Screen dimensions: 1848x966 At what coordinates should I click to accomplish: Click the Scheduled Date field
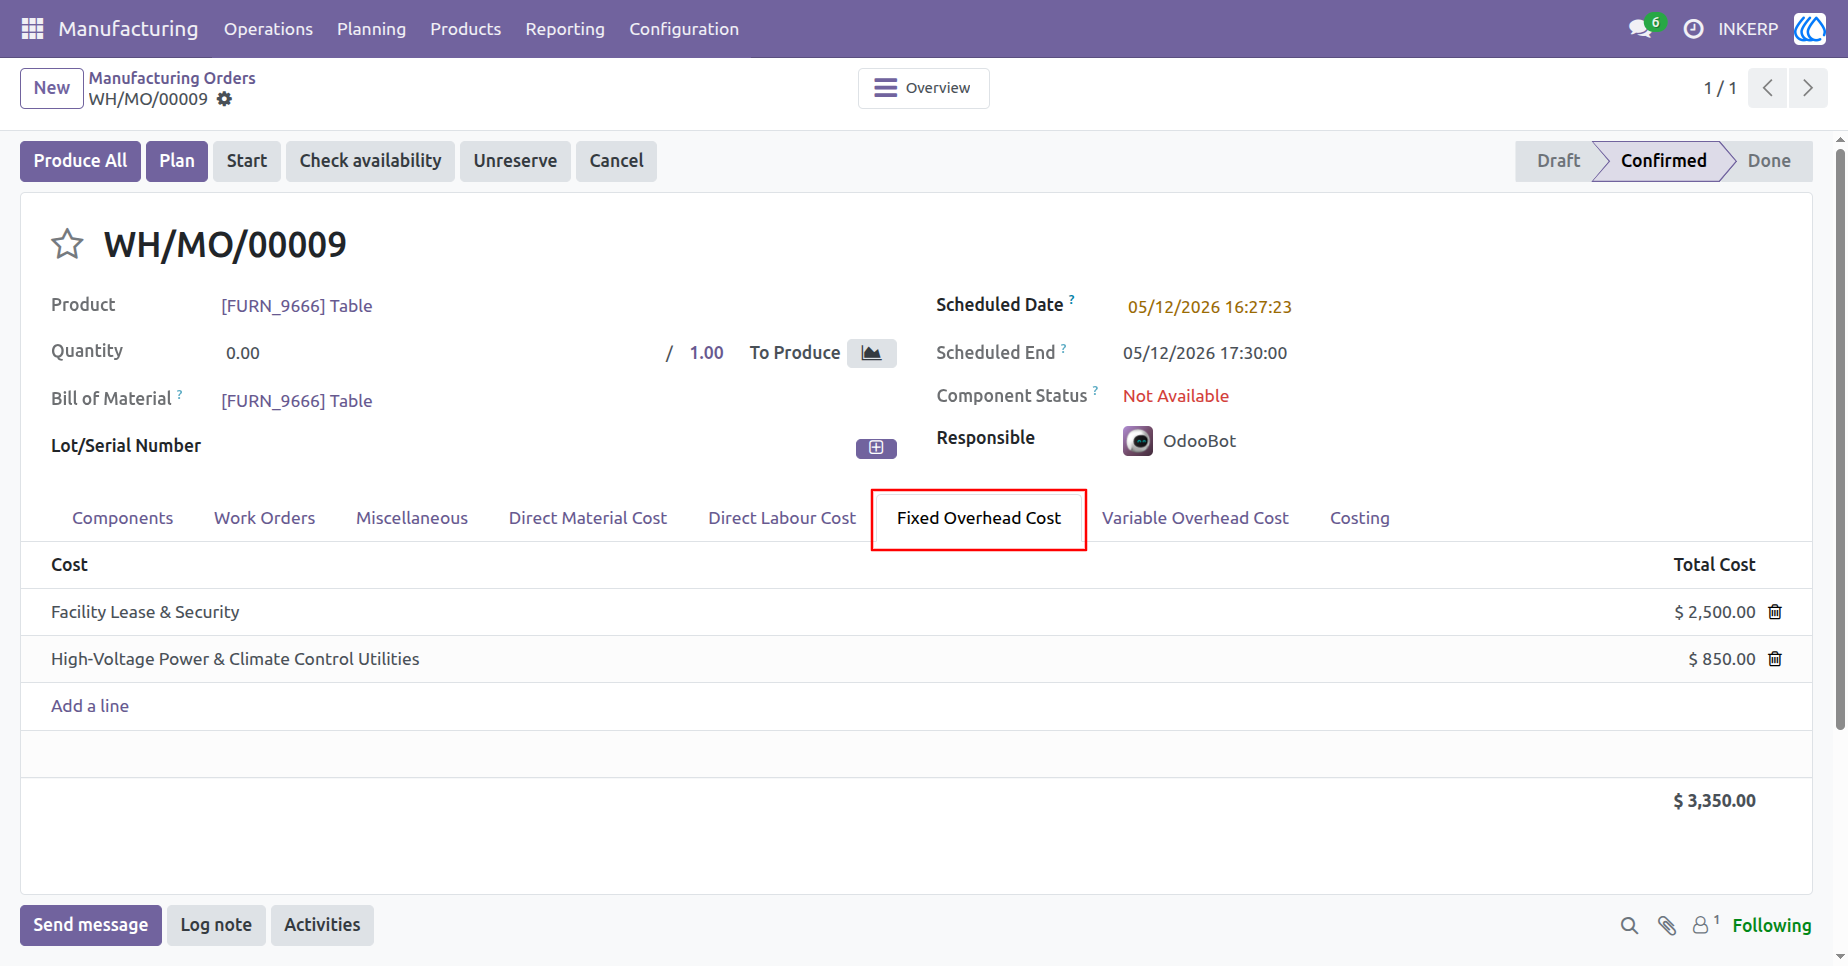1209,307
